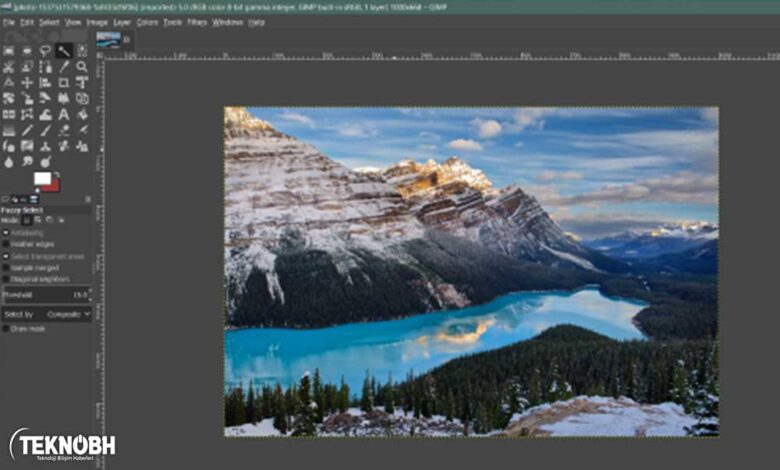The image size is (780, 470).
Task: Select the Fuzzy Select magic wand tool
Action: tap(63, 51)
